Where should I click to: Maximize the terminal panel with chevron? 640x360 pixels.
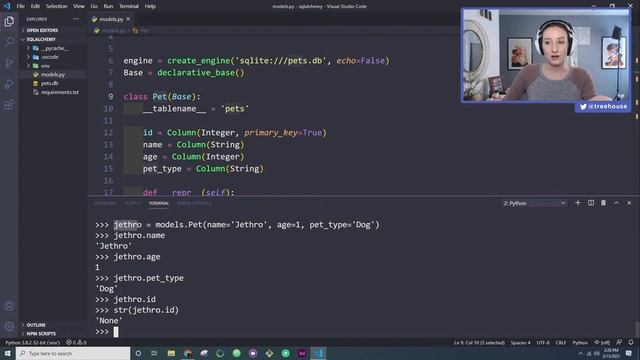[x=616, y=203]
